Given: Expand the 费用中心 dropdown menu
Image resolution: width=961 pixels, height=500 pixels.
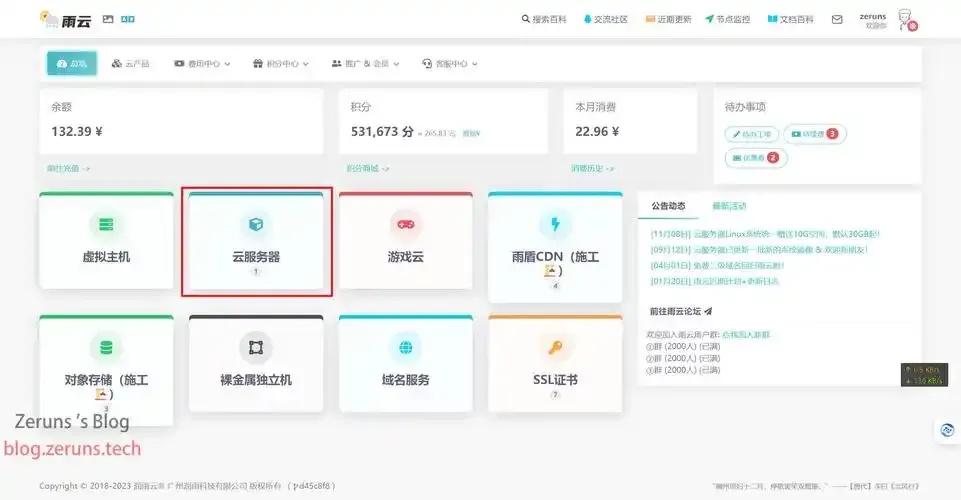Looking at the screenshot, I should (x=202, y=64).
